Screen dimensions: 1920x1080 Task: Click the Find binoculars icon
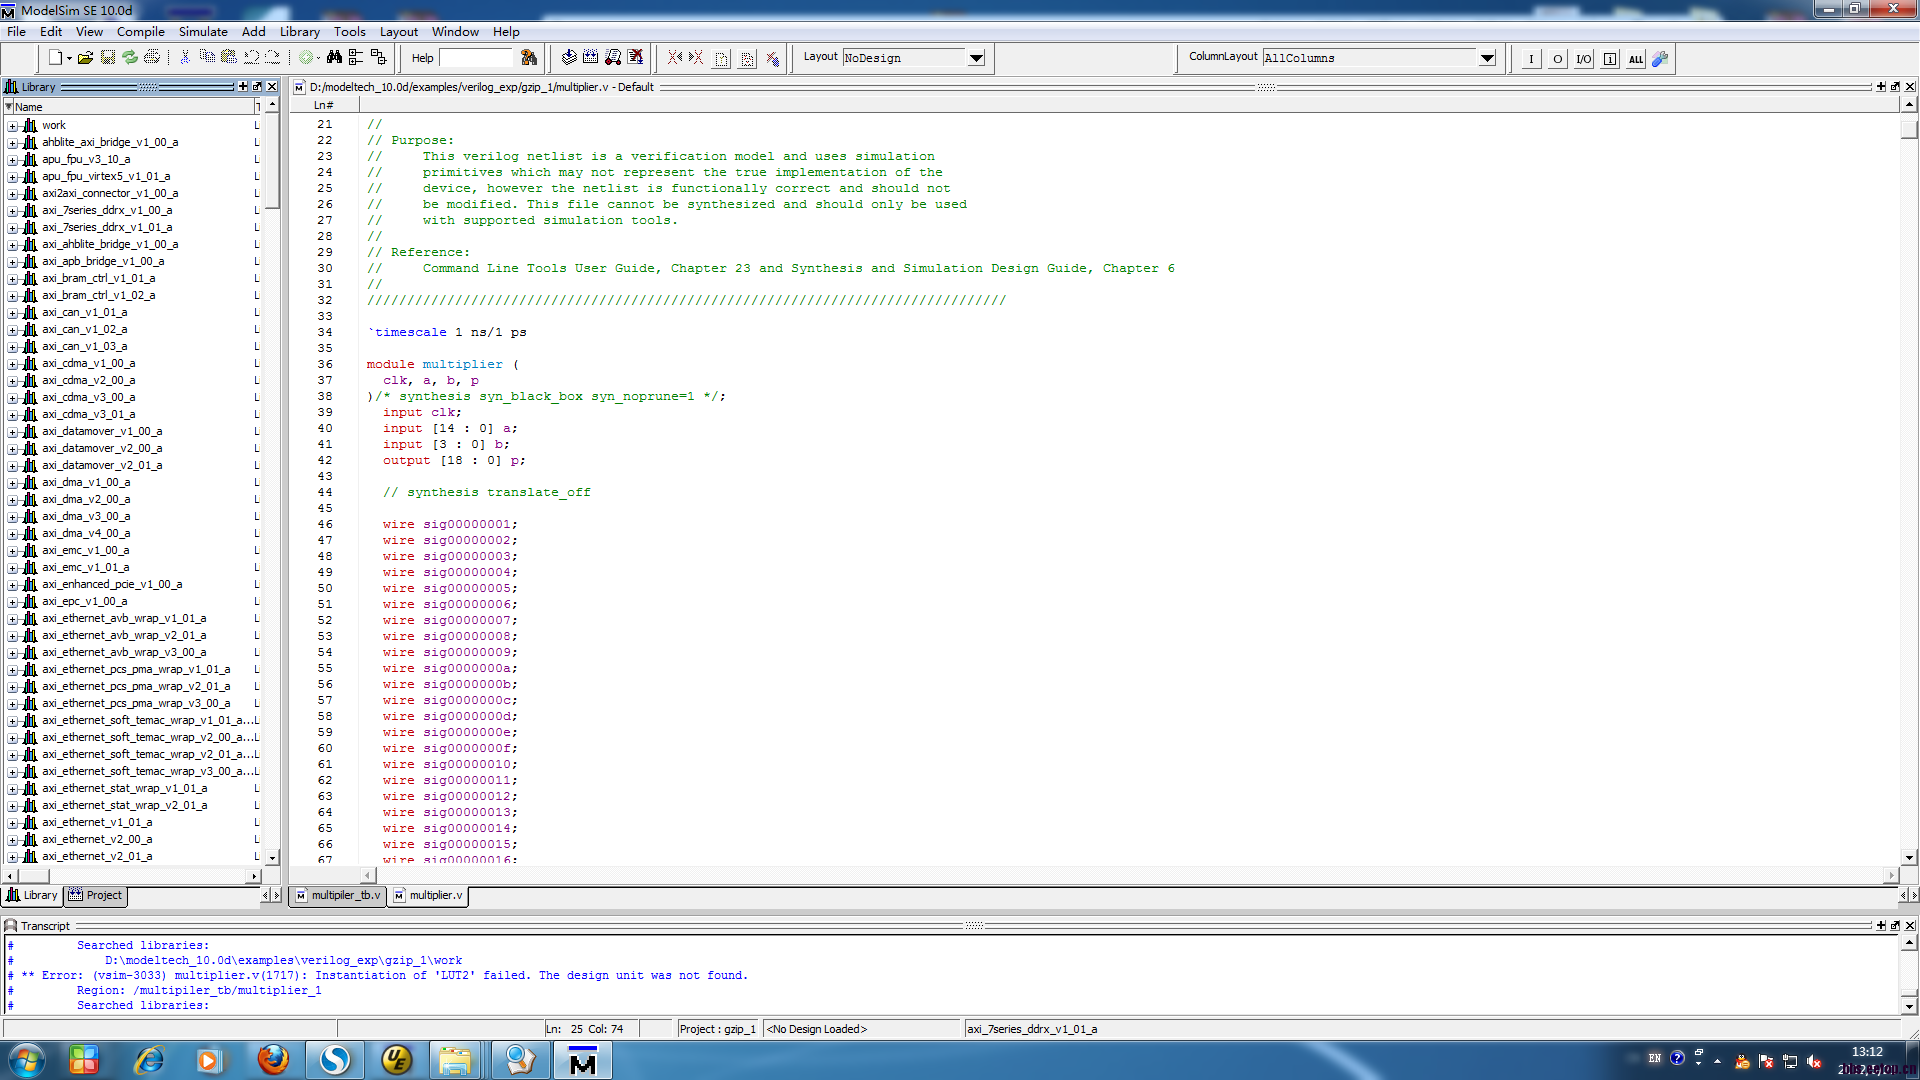pyautogui.click(x=334, y=58)
